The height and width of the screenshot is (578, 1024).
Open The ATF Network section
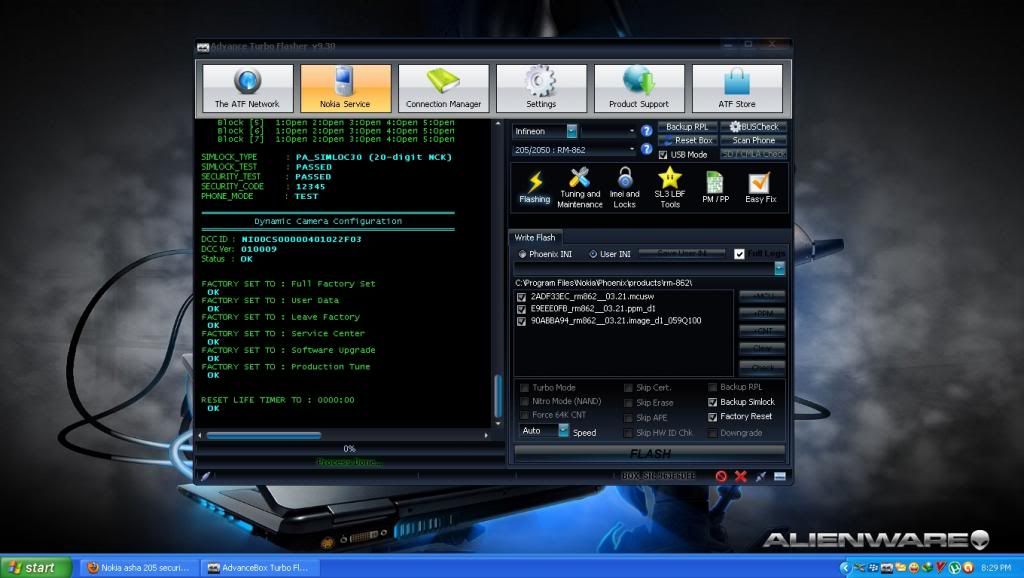[x=247, y=88]
